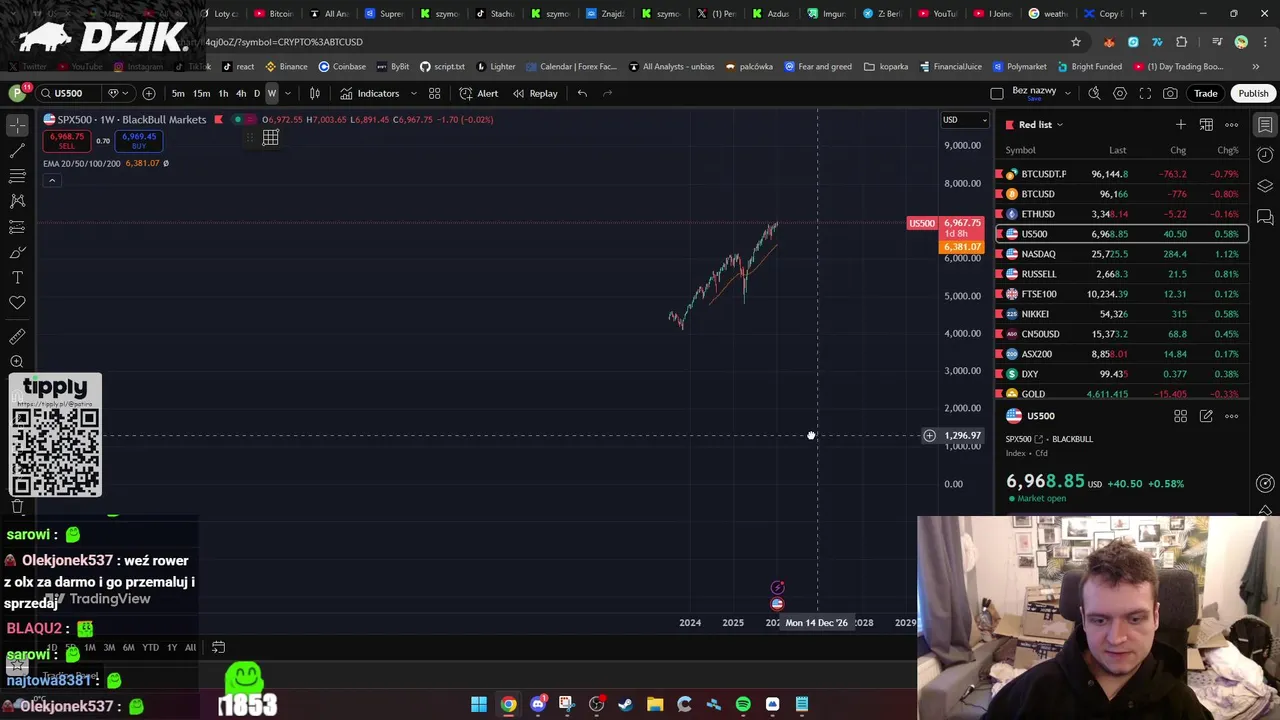The image size is (1280, 720).
Task: Open the chart style candles selector
Action: 315,93
